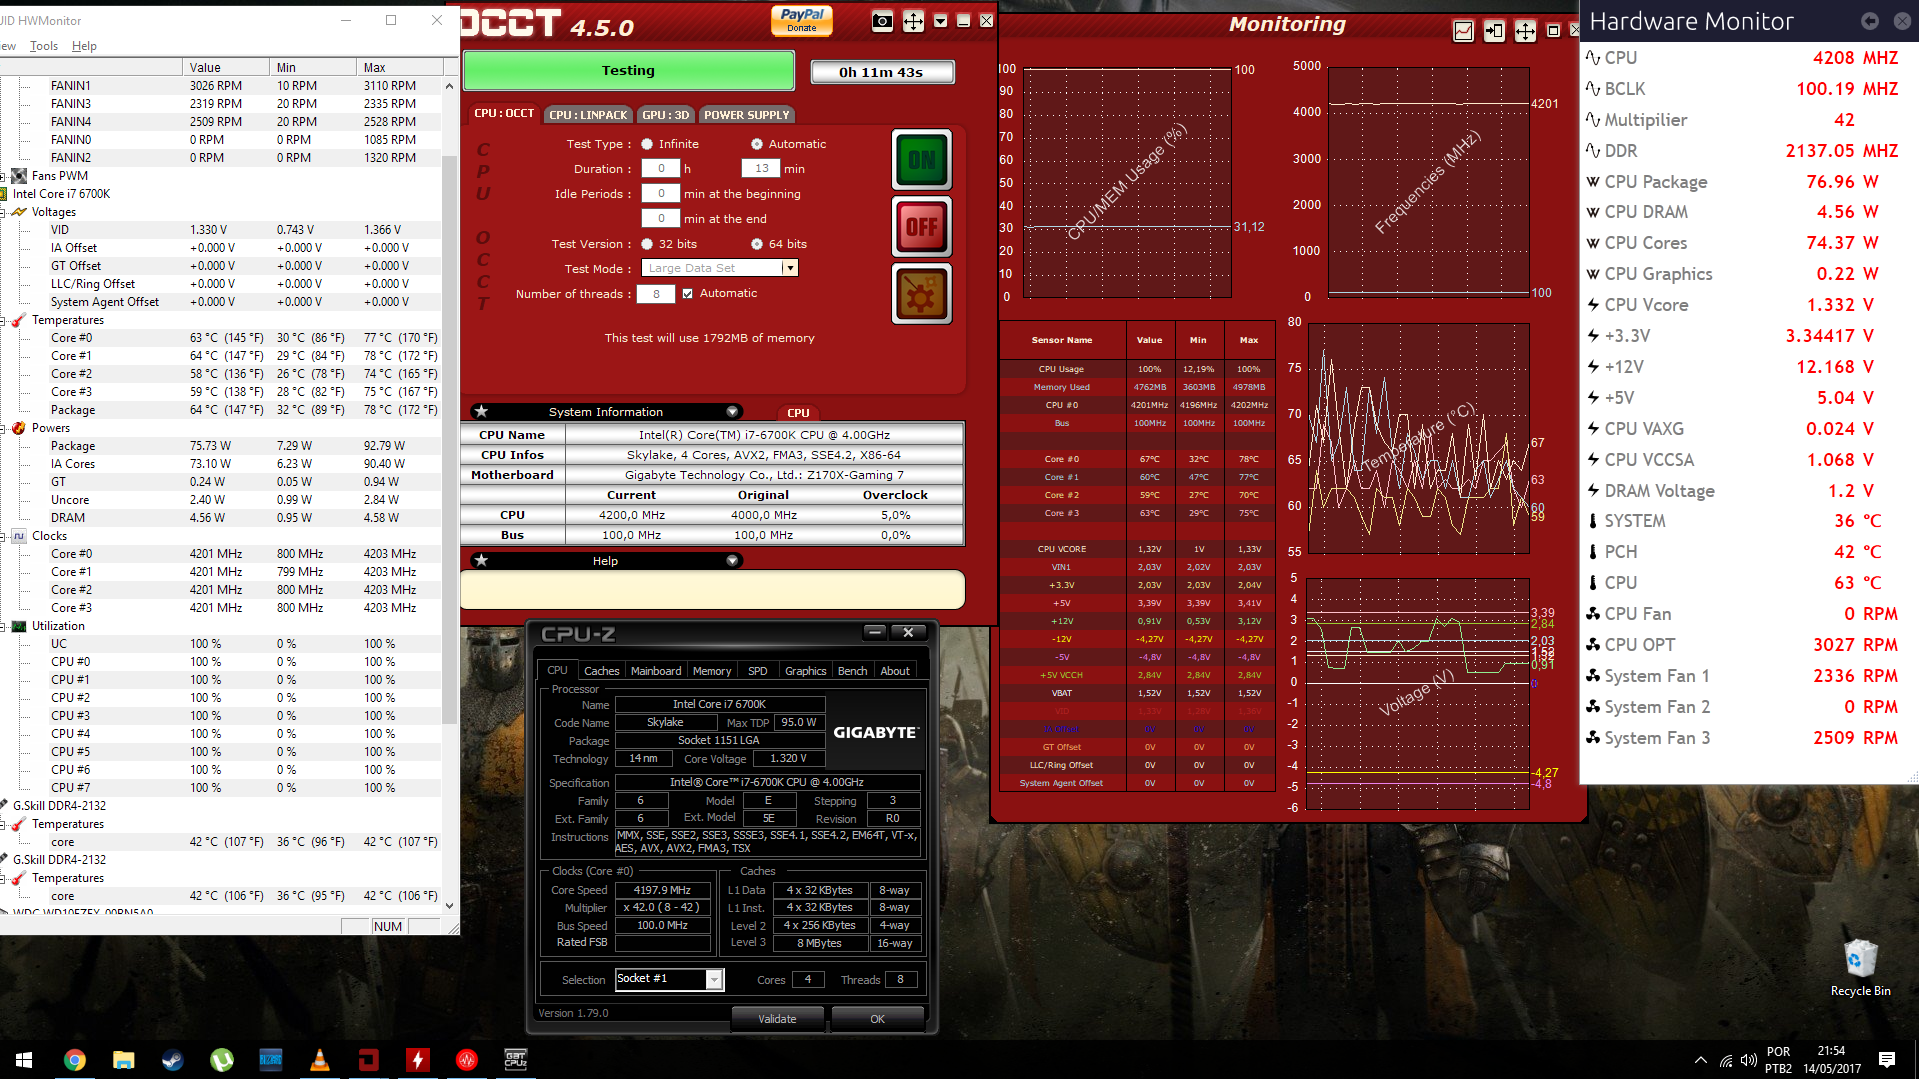Open the About tab in CPU-Z
The height and width of the screenshot is (1079, 1919).
[895, 671]
